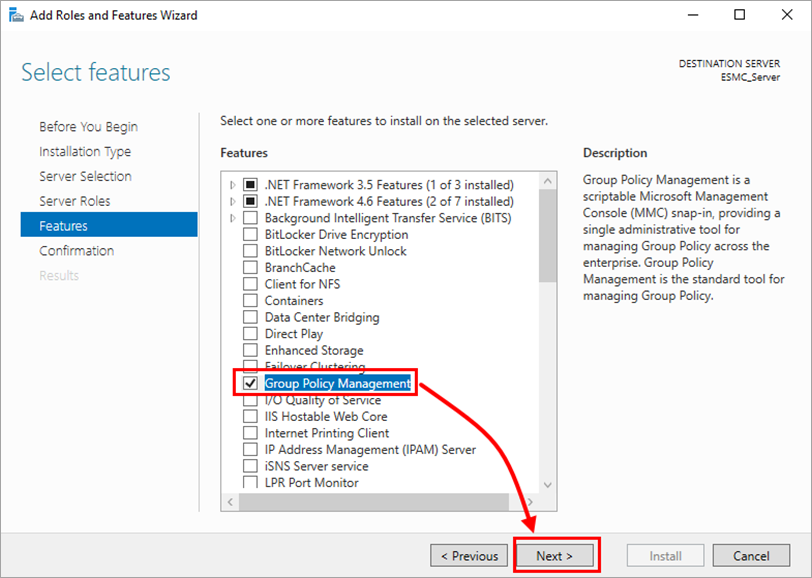Screen dimensions: 812x578
Task: Cancel the Add Roles and Features Wizard
Action: (751, 555)
